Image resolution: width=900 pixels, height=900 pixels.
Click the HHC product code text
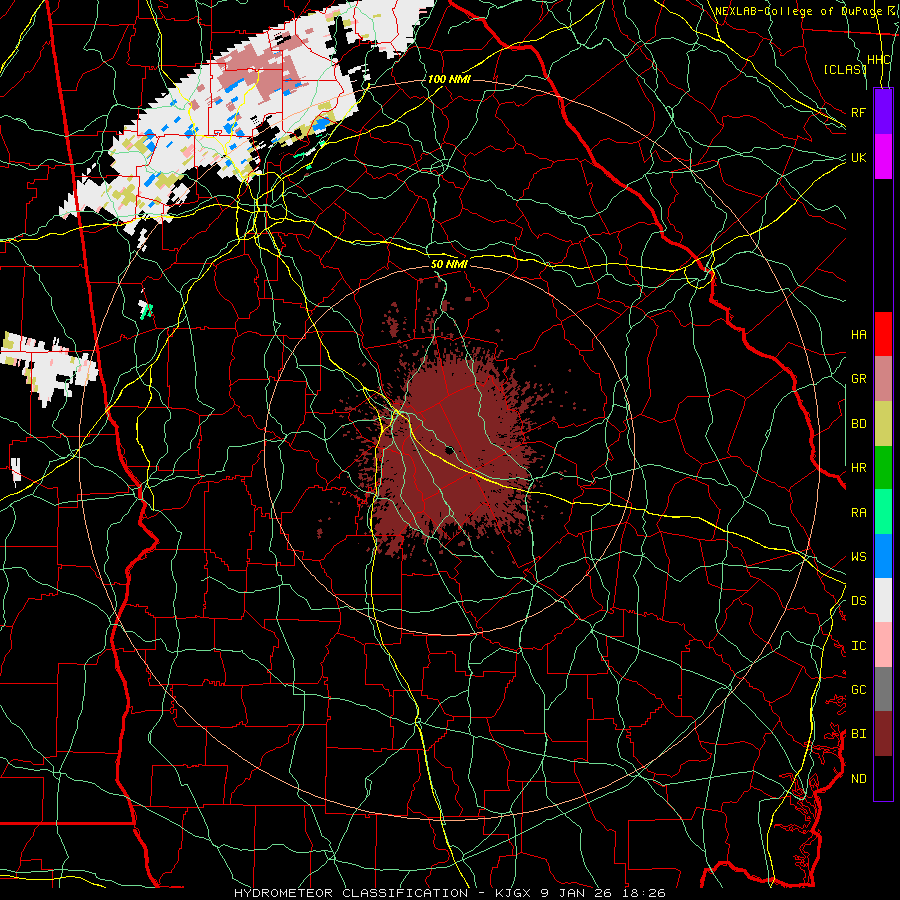tap(878, 60)
